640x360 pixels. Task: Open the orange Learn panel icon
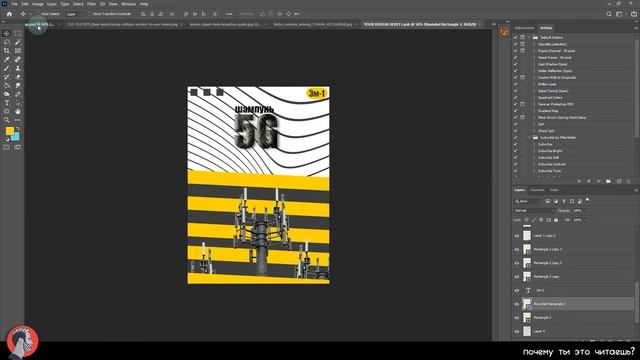[x=504, y=32]
